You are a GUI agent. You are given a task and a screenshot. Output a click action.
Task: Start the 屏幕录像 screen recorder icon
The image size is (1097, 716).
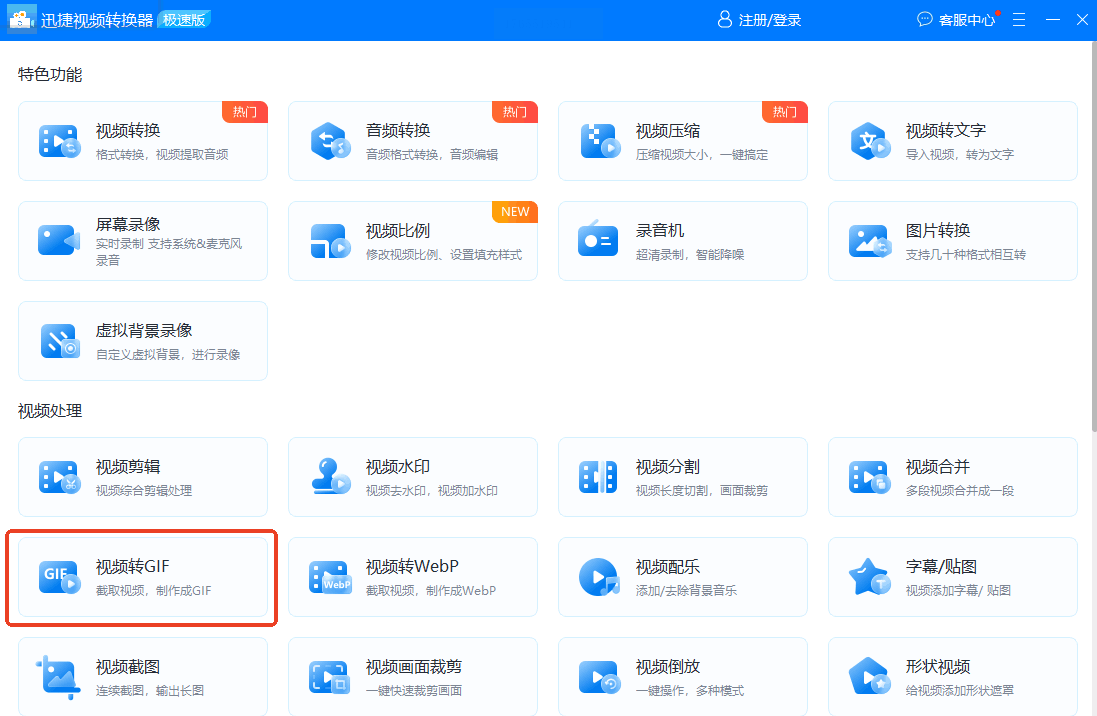(x=59, y=241)
